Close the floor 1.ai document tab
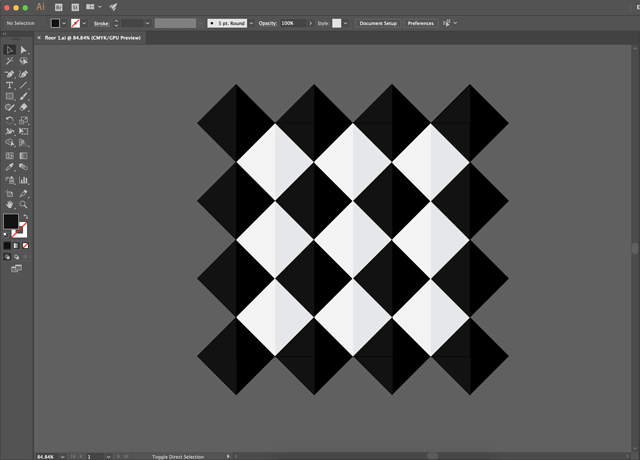The width and height of the screenshot is (640, 460). pos(39,38)
